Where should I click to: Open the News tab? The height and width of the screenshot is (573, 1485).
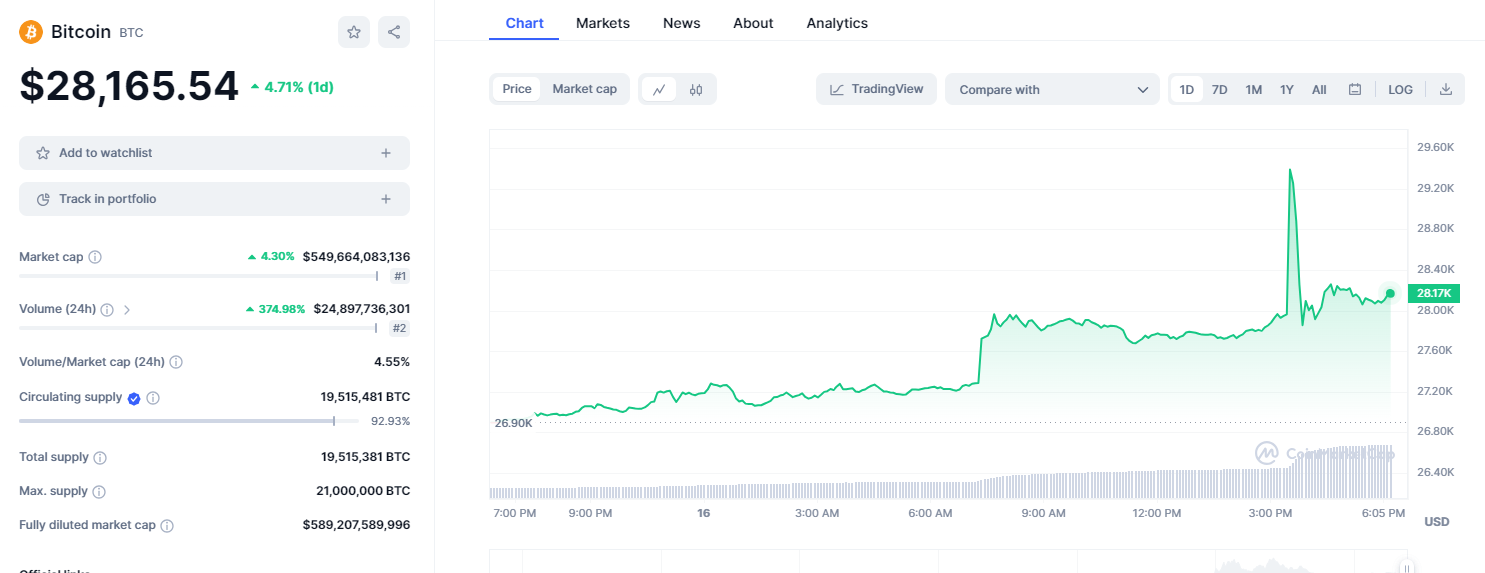tap(682, 23)
